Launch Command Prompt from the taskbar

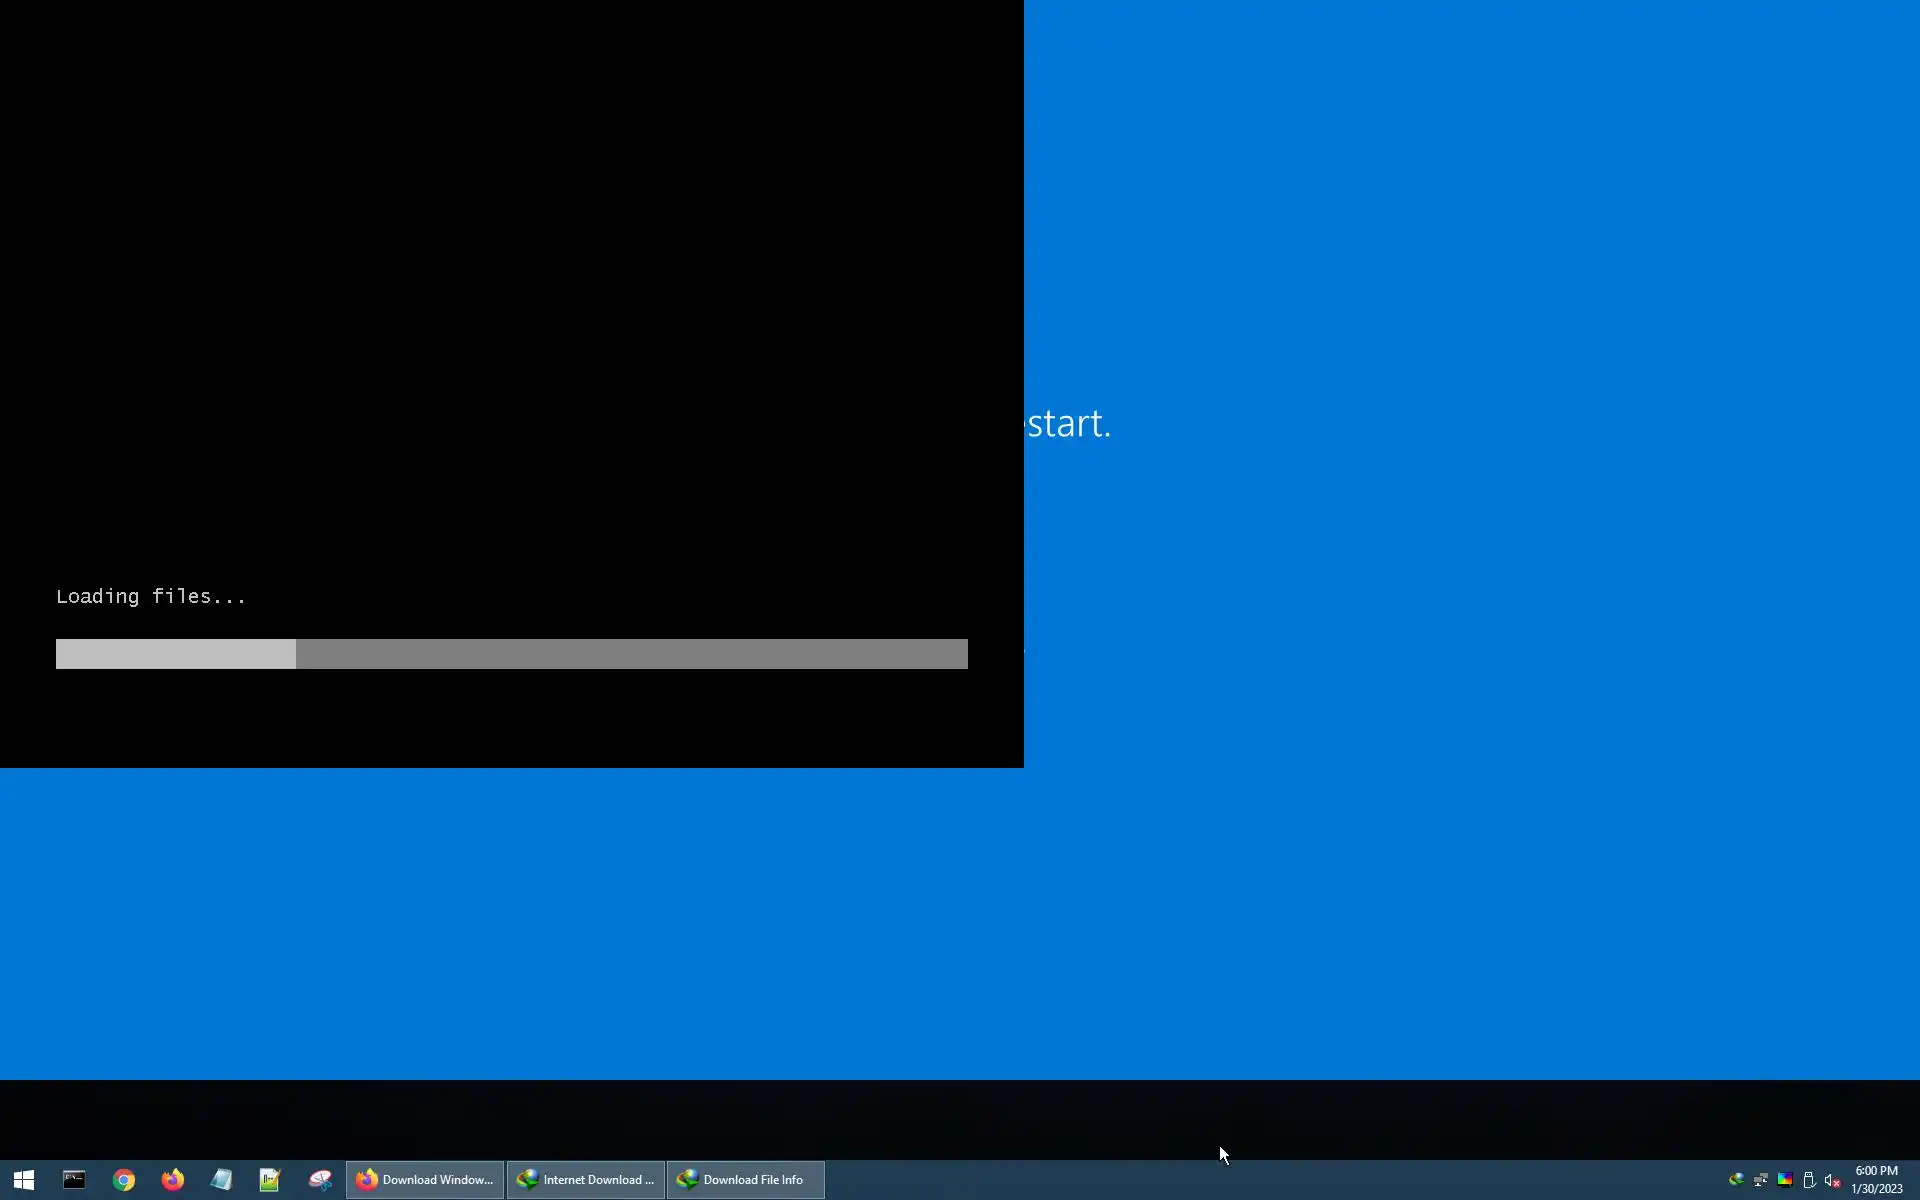pyautogui.click(x=74, y=1180)
